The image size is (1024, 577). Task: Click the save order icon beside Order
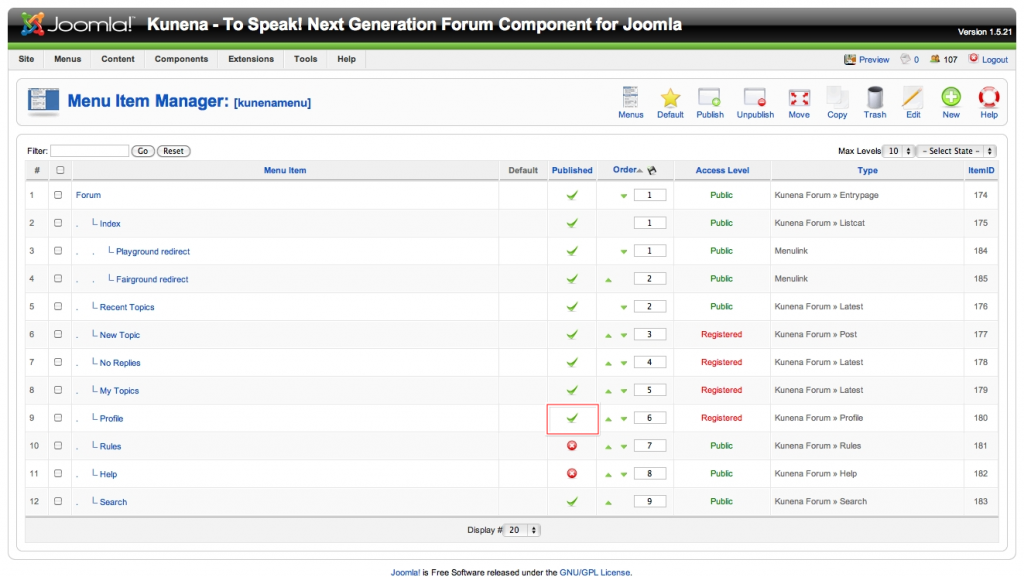pos(653,170)
